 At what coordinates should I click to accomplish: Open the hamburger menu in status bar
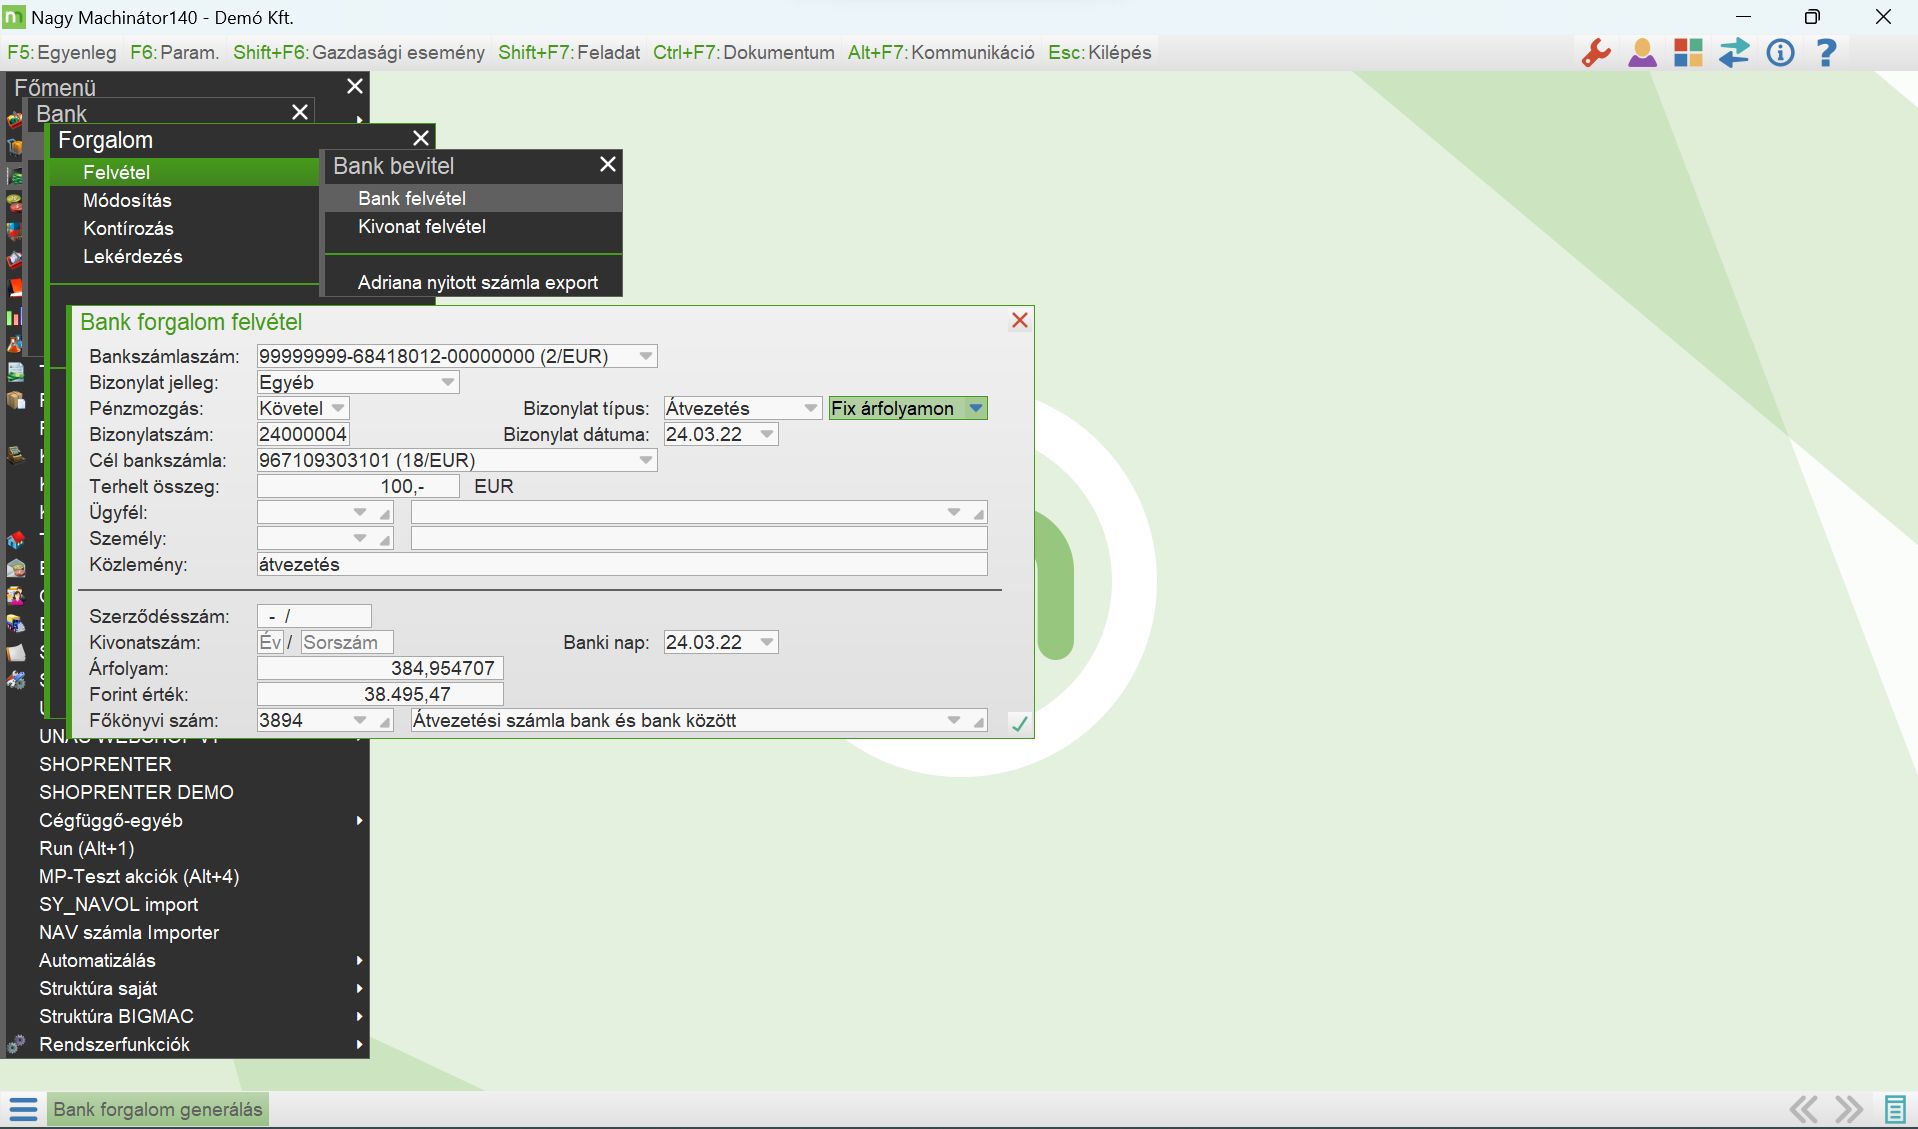pos(23,1109)
